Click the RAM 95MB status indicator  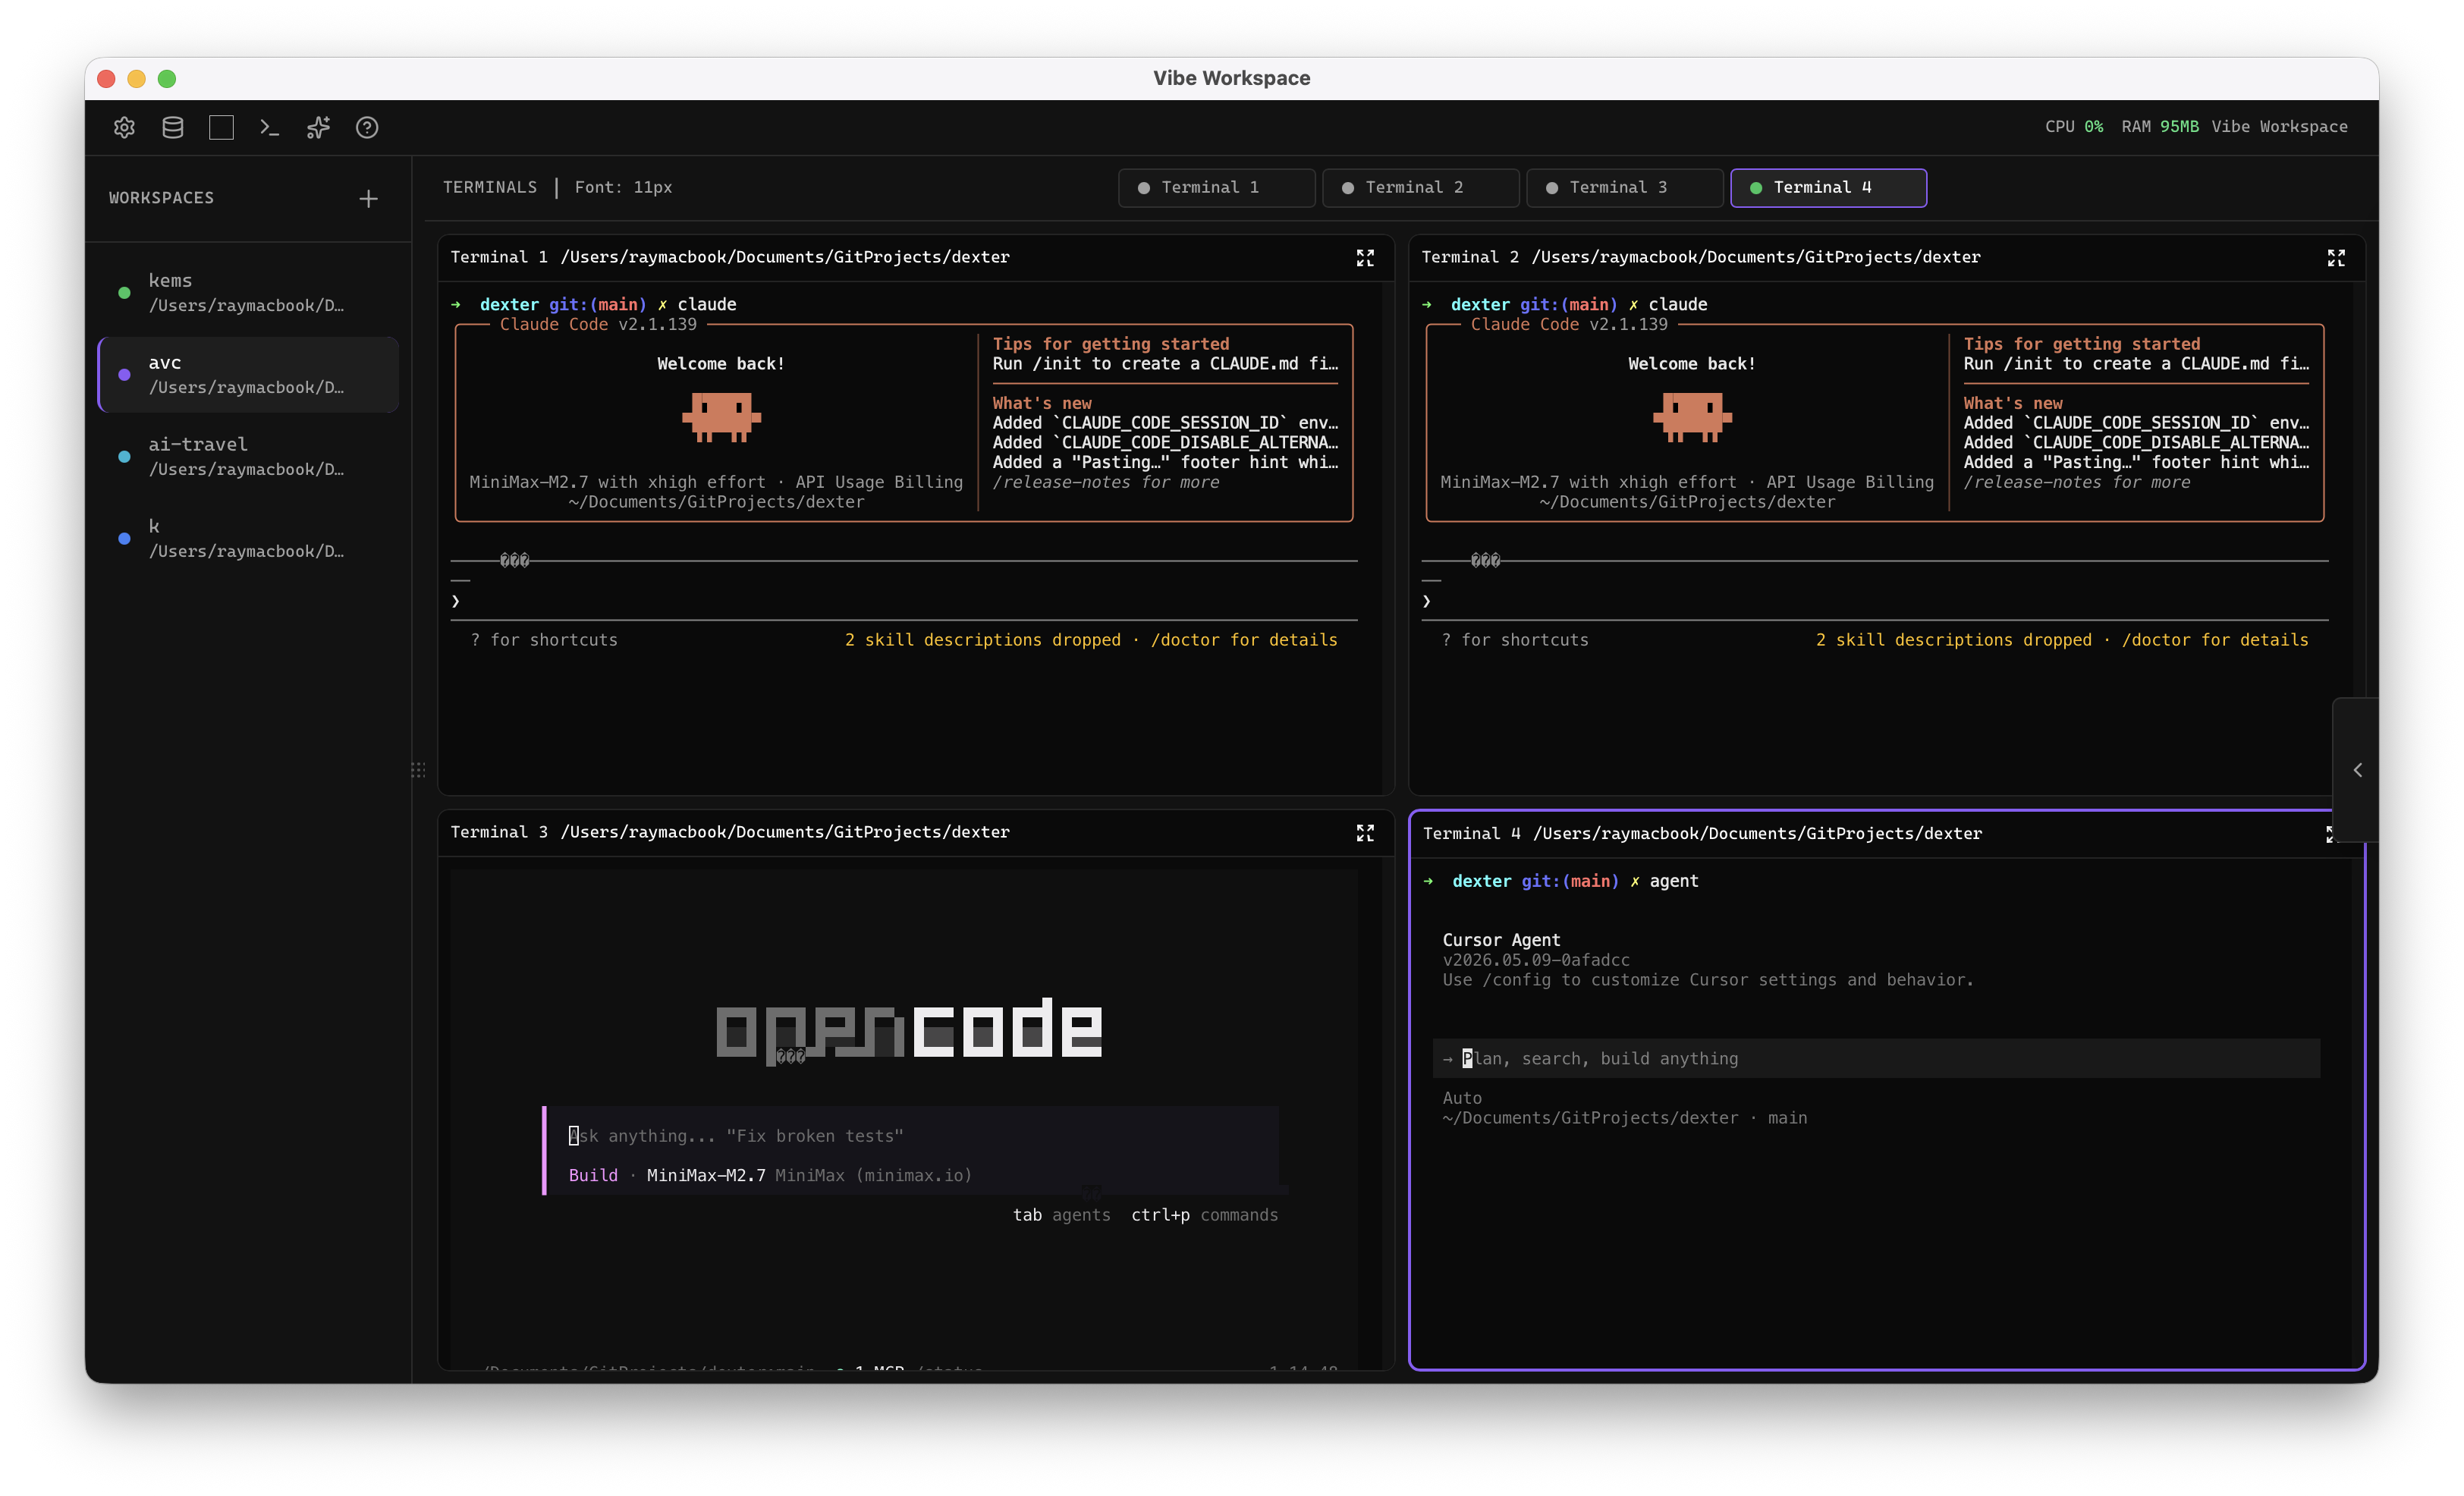[2160, 127]
